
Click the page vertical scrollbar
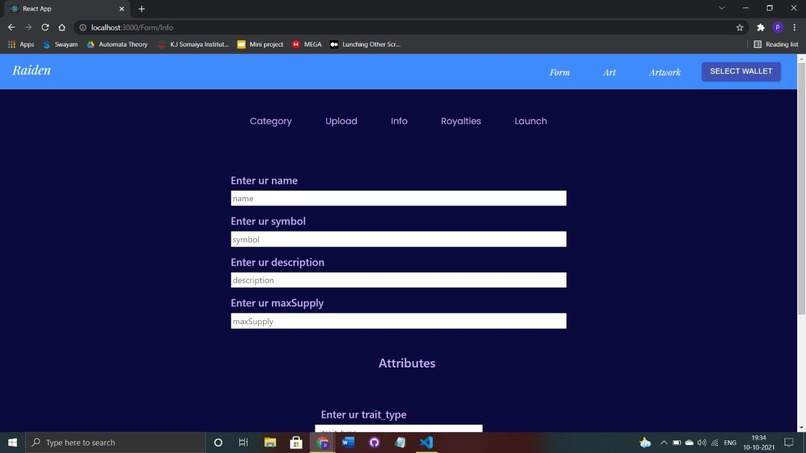pos(801,189)
